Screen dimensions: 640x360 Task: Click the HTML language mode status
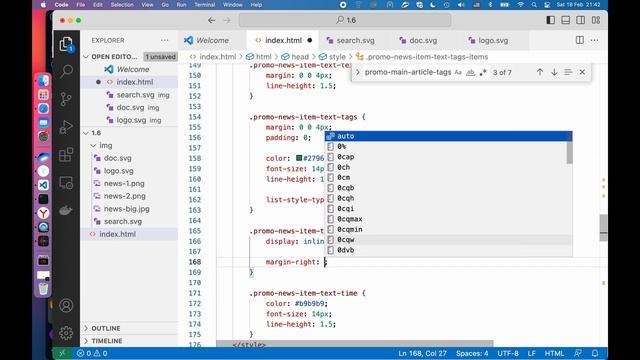pyautogui.click(x=554, y=353)
